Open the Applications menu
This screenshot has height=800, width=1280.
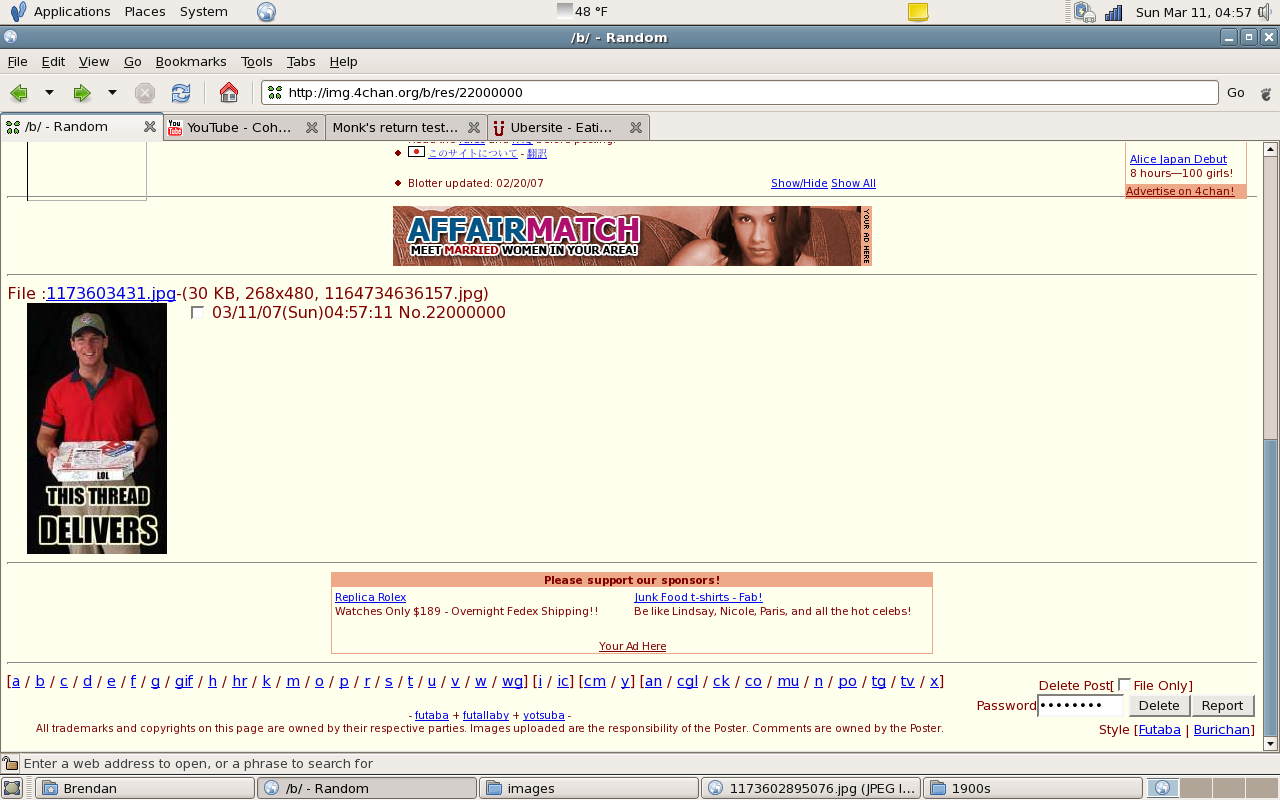[72, 12]
